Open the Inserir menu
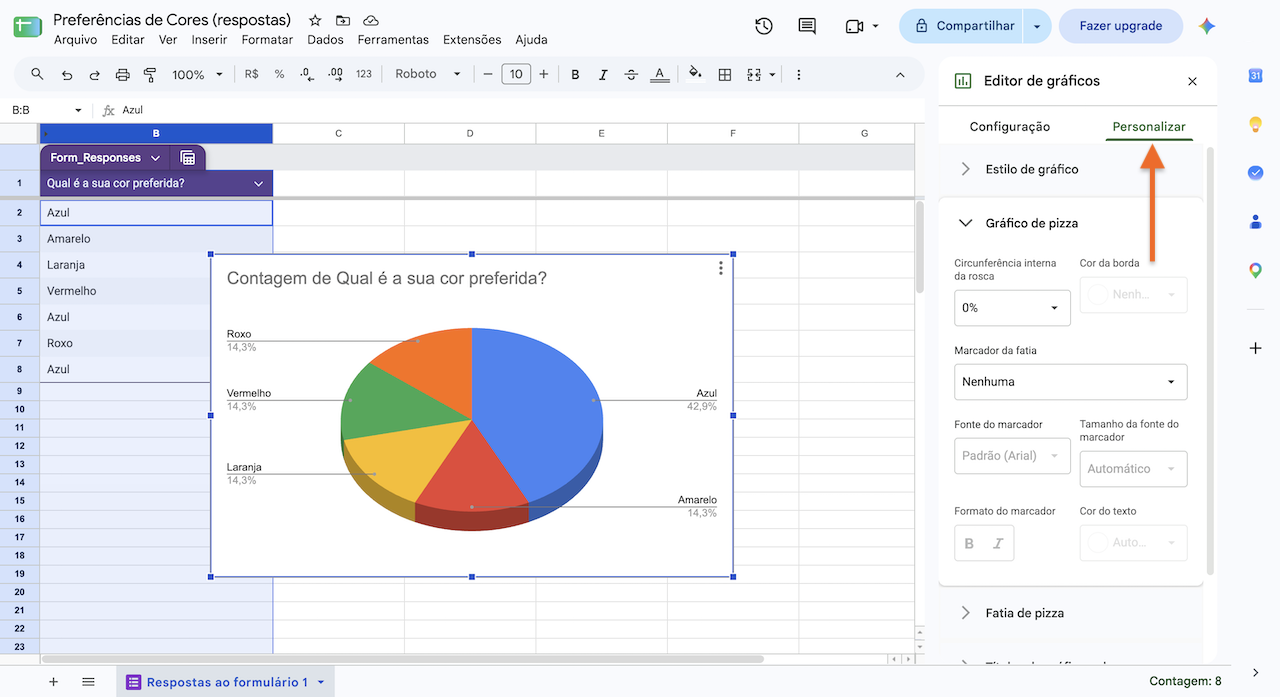 point(209,40)
